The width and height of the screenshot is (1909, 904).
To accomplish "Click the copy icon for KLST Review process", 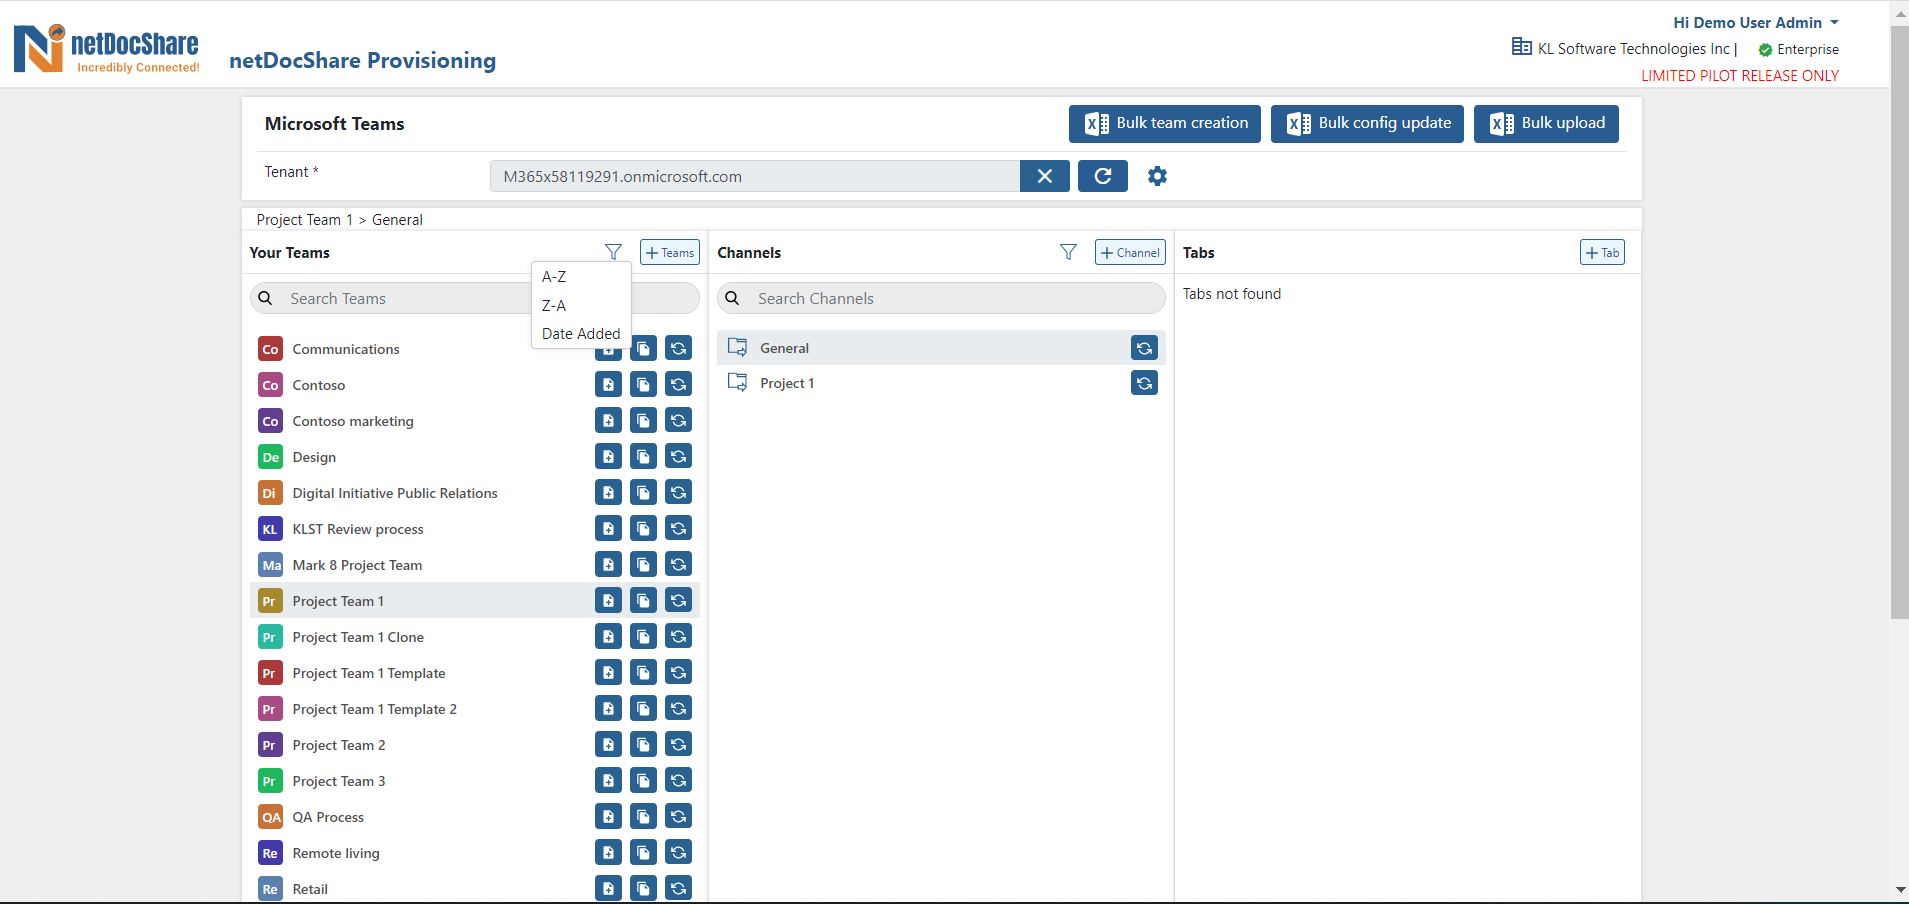I will click(x=643, y=528).
